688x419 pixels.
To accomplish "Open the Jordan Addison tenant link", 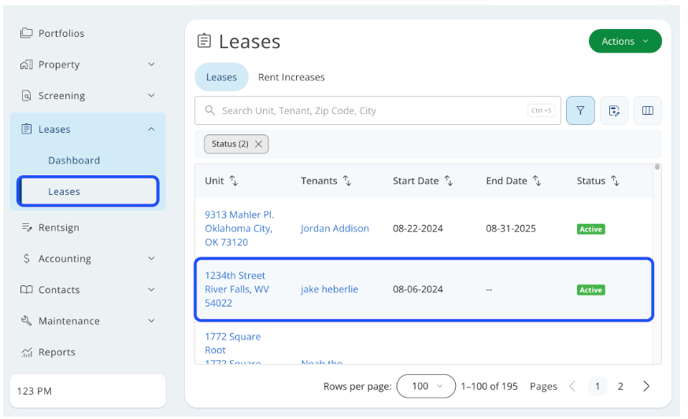I will (x=334, y=229).
